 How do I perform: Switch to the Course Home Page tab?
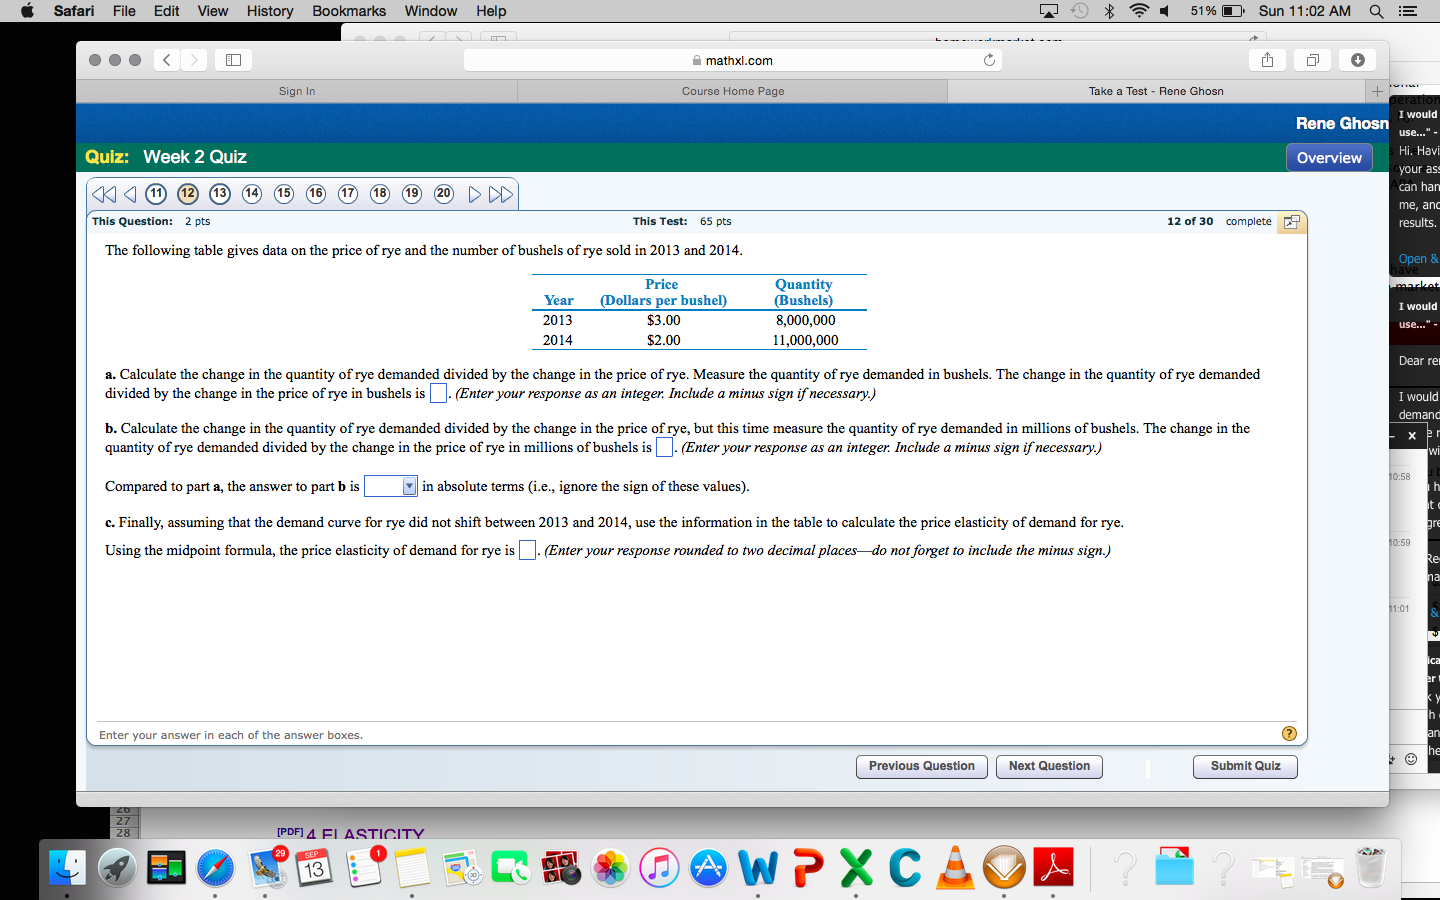733,91
